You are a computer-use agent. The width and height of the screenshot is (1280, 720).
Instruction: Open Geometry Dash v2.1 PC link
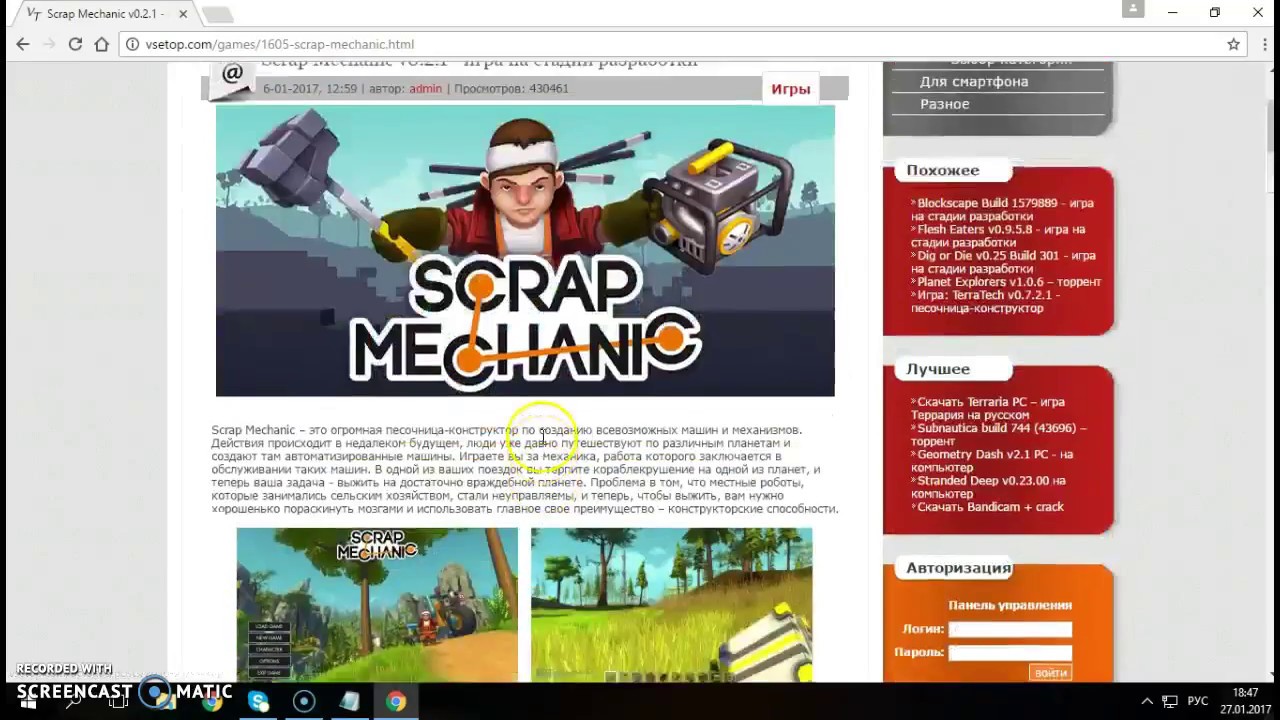pos(992,460)
